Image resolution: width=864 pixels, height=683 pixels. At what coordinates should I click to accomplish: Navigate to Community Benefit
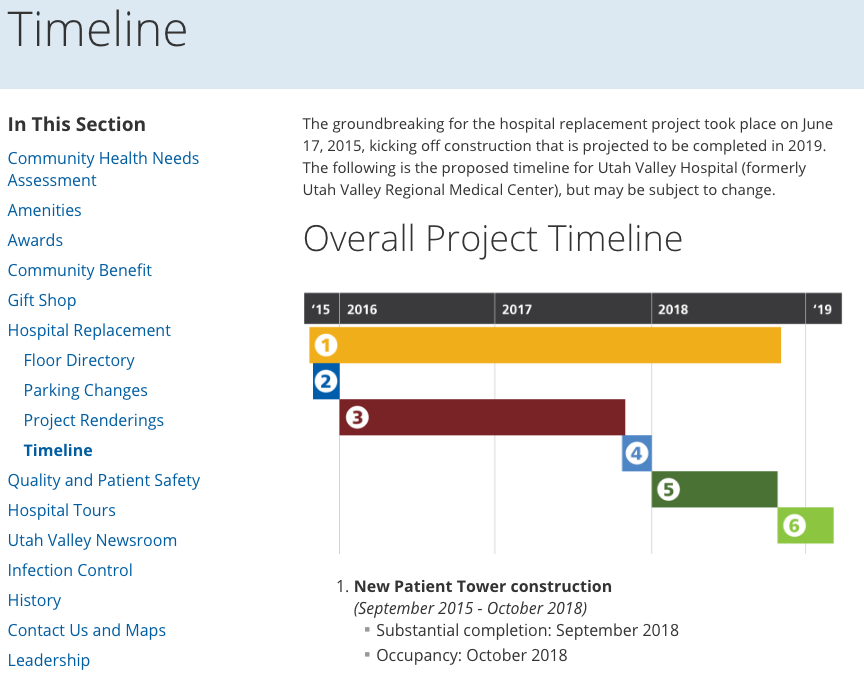79,270
